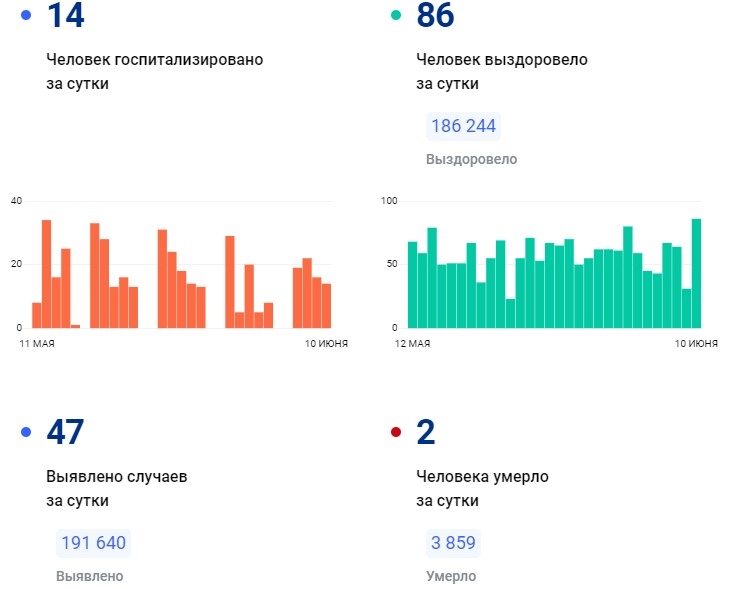Select the last tallest teal bar in recovered chart
The width and height of the screenshot is (745, 589).
(x=696, y=273)
